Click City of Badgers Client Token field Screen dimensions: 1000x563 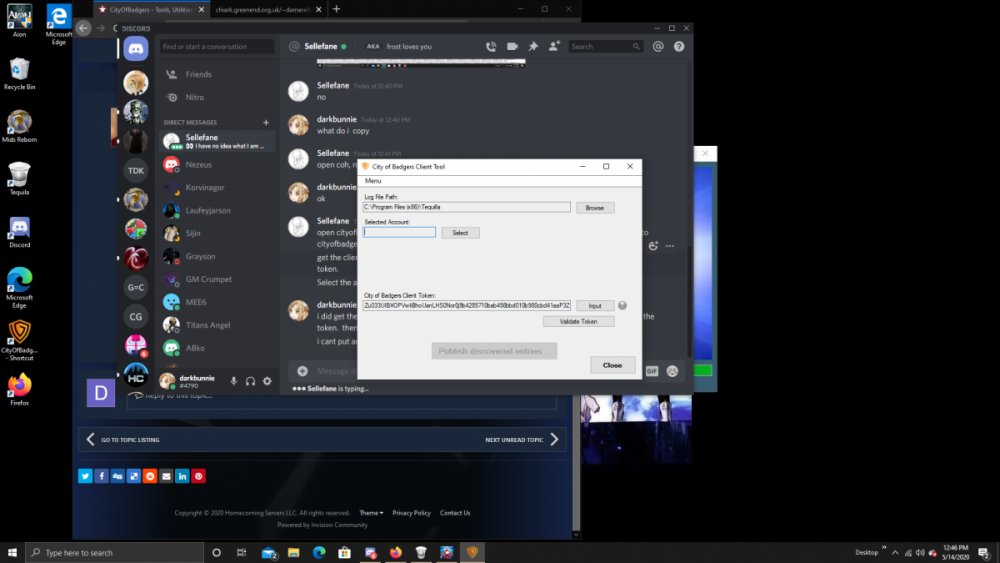click(467, 305)
